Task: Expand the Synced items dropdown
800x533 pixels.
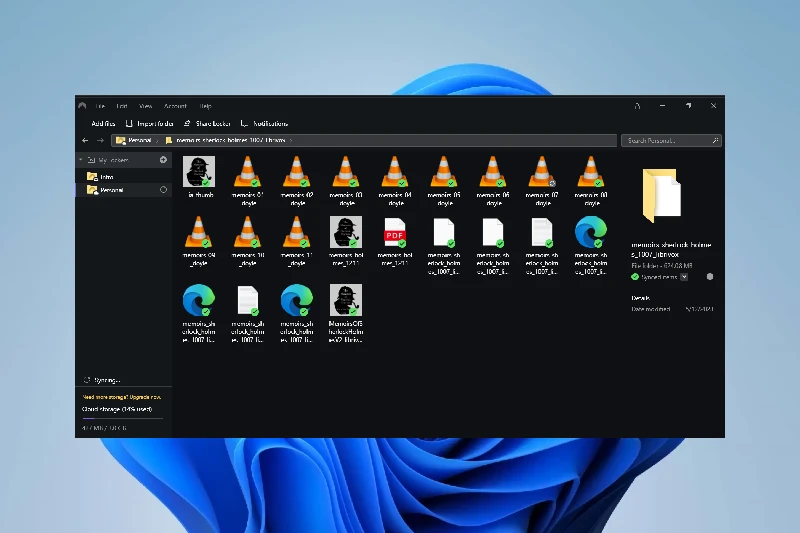Action: click(685, 277)
